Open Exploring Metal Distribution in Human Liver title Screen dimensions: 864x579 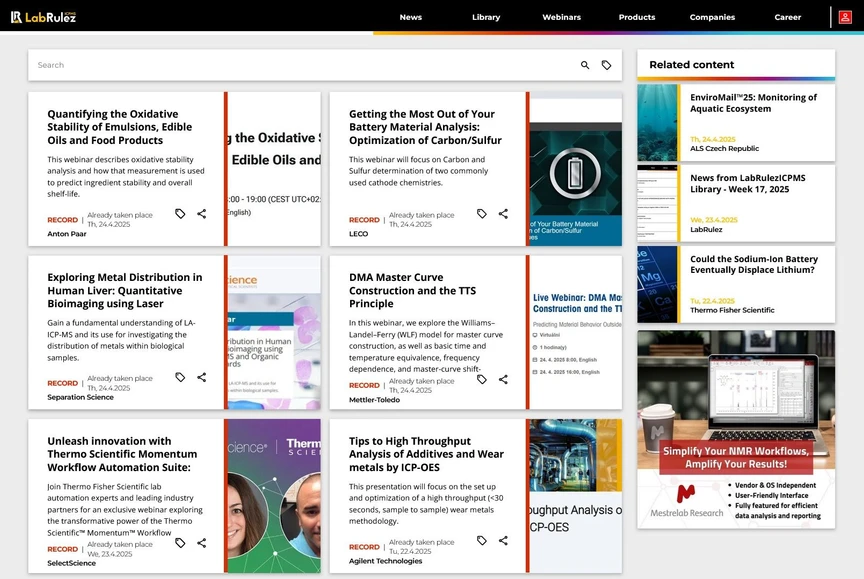[125, 290]
